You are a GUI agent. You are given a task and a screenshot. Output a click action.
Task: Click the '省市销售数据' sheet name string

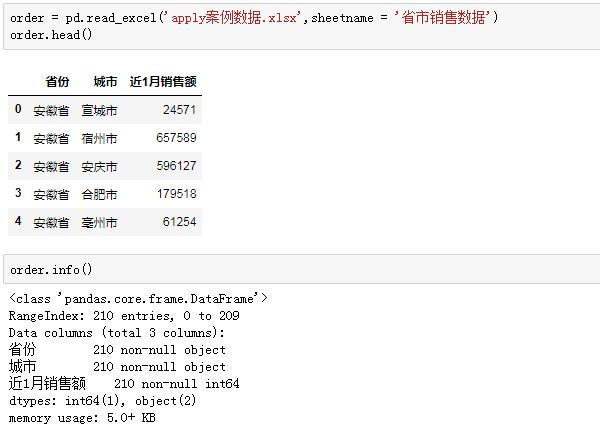(x=443, y=17)
